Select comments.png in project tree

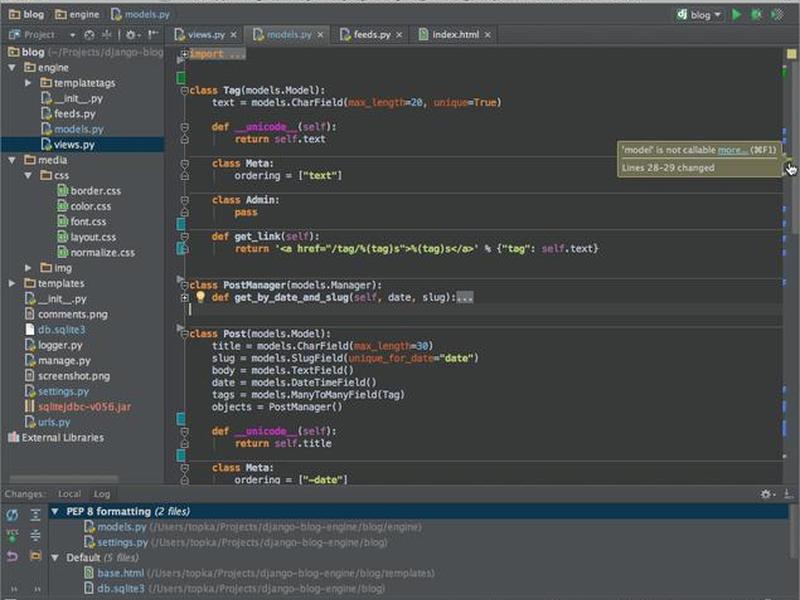pyautogui.click(x=66, y=314)
